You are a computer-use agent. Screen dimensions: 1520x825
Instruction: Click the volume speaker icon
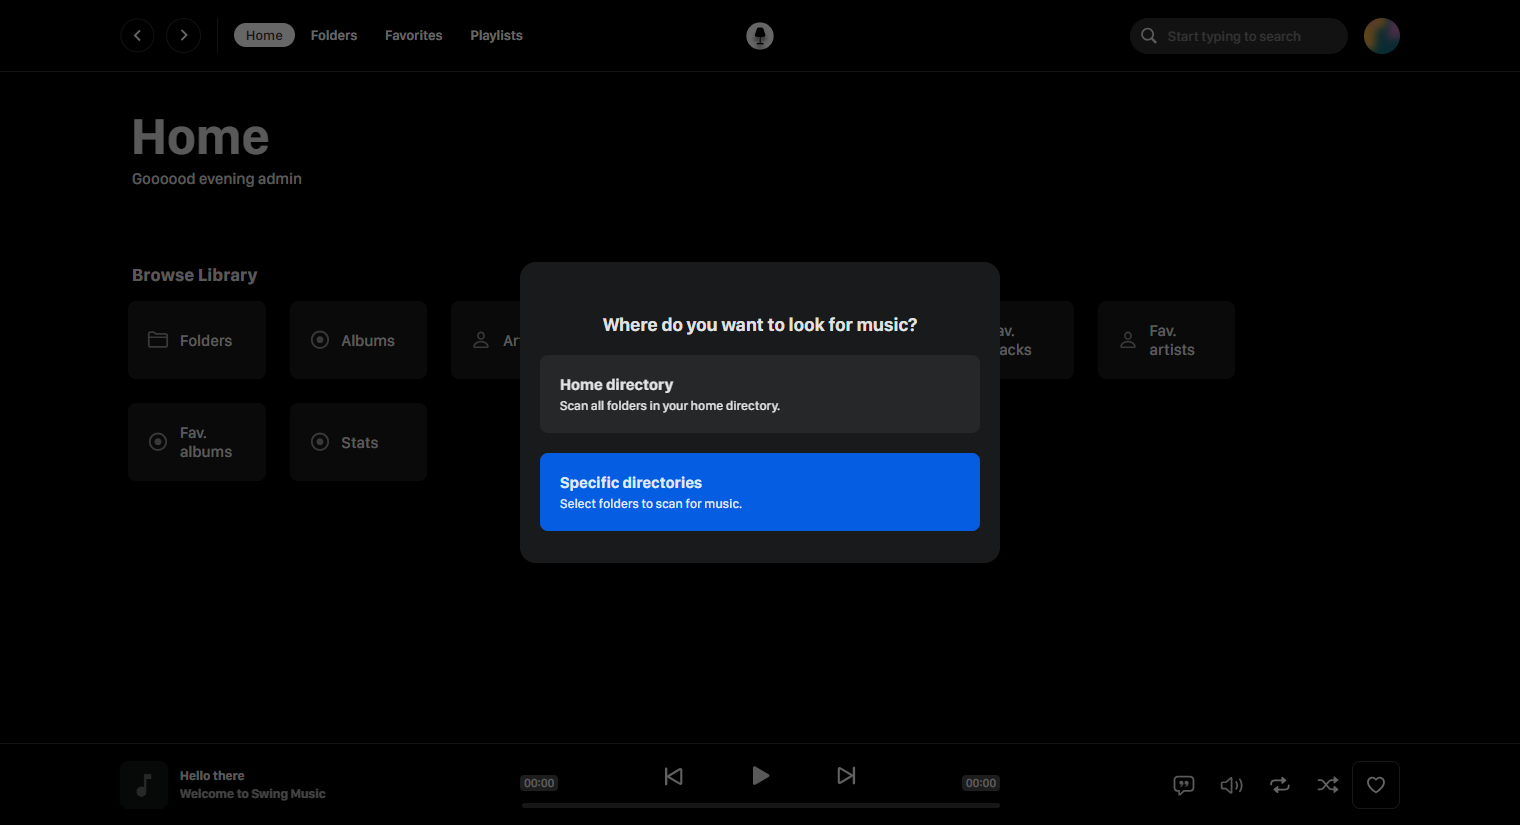(1232, 785)
